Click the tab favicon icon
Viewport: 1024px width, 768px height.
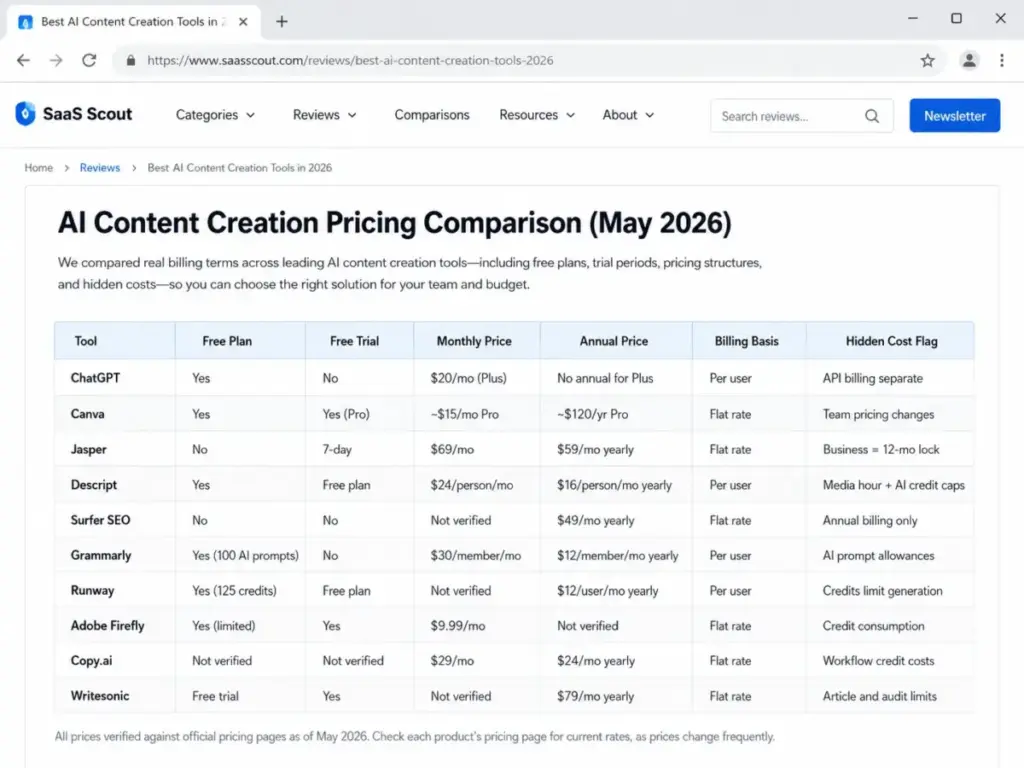pos(25,22)
